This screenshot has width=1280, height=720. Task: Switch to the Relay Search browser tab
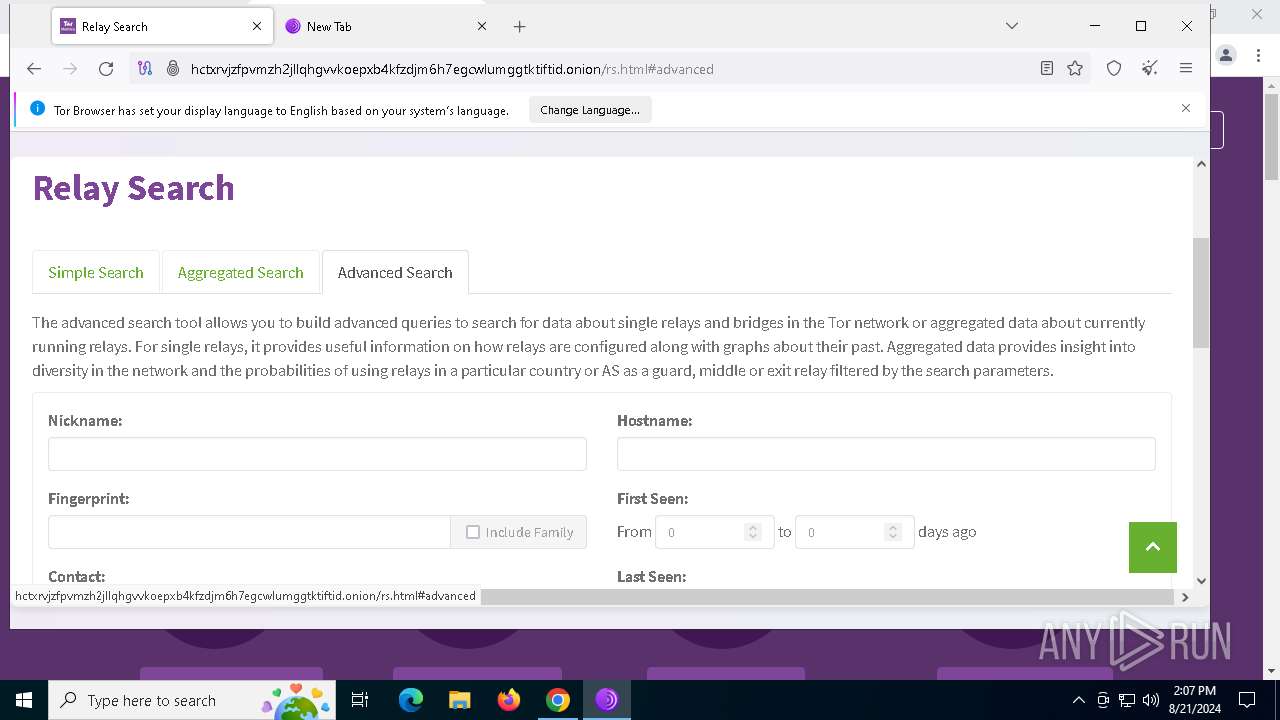(x=161, y=27)
